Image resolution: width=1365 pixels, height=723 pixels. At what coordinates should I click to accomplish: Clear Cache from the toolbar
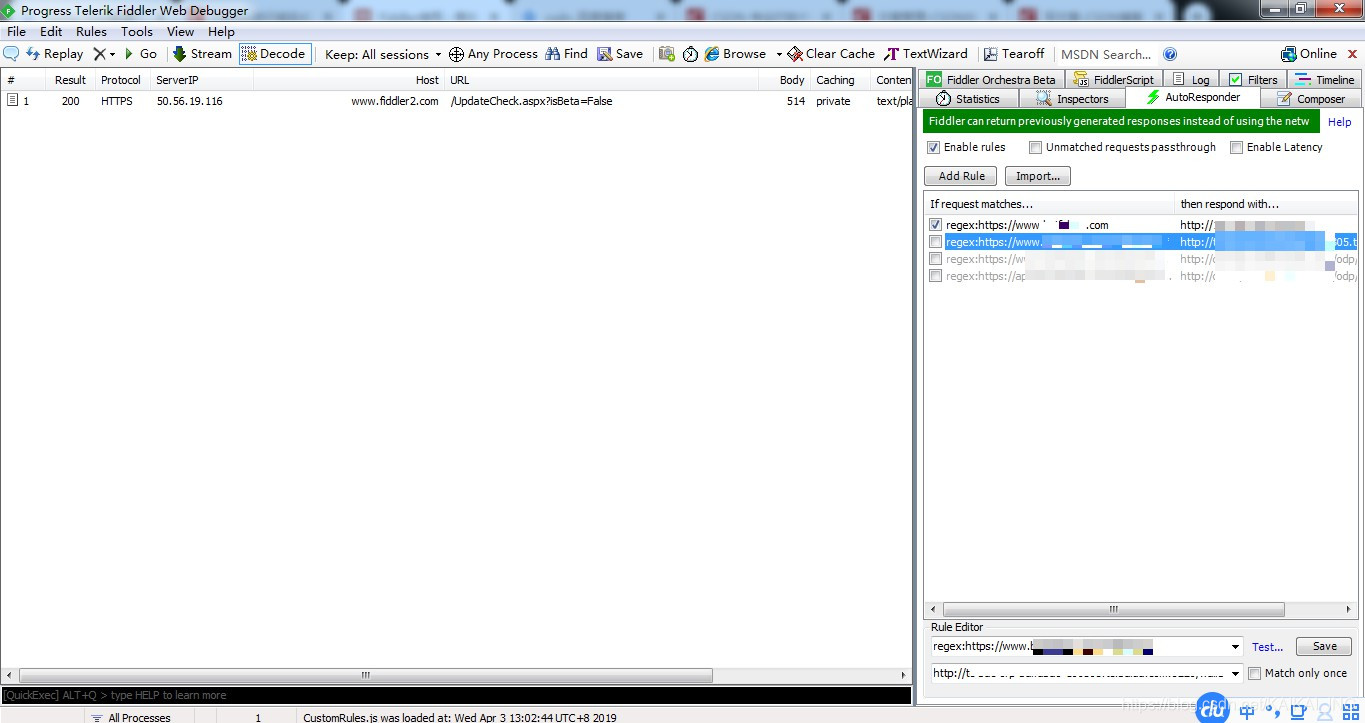[x=831, y=54]
